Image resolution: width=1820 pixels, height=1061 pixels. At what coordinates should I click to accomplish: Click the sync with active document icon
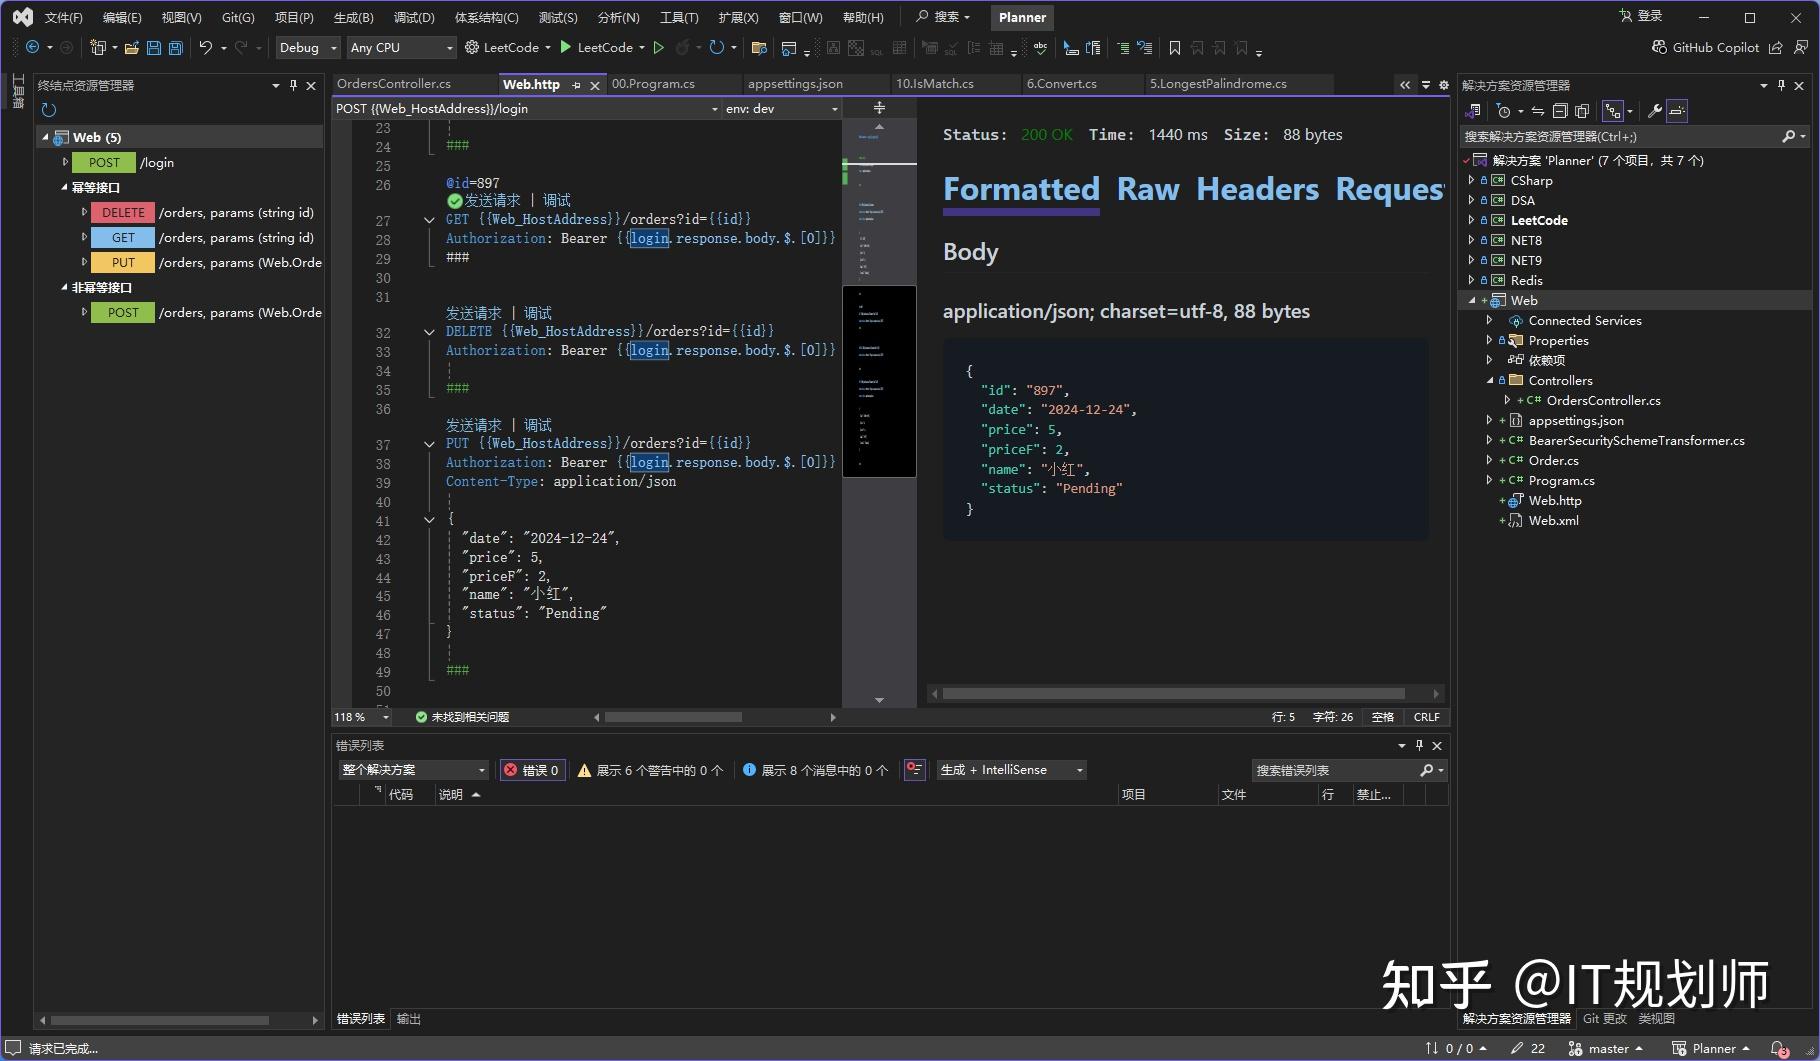[1537, 111]
